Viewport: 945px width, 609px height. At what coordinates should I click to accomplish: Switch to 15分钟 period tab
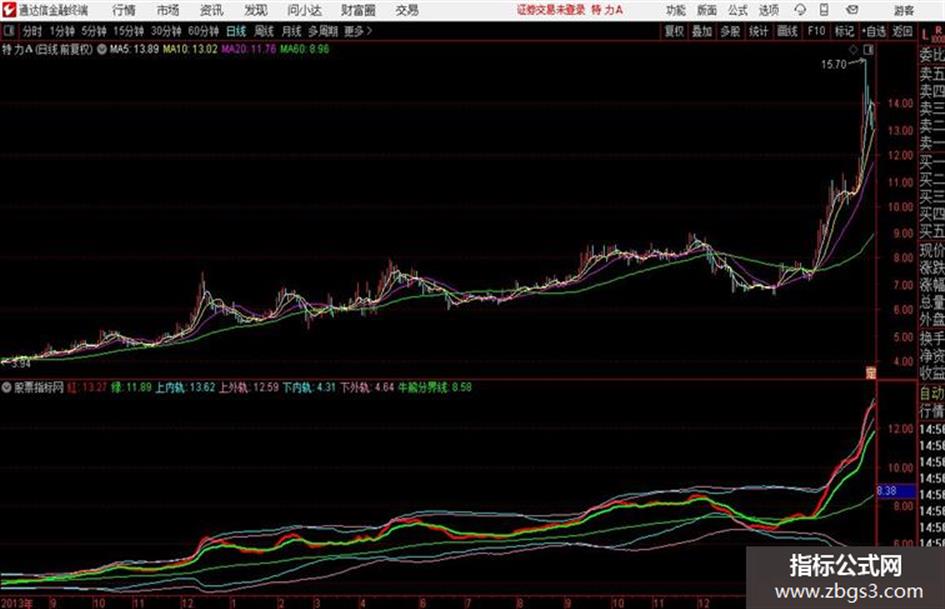129,31
